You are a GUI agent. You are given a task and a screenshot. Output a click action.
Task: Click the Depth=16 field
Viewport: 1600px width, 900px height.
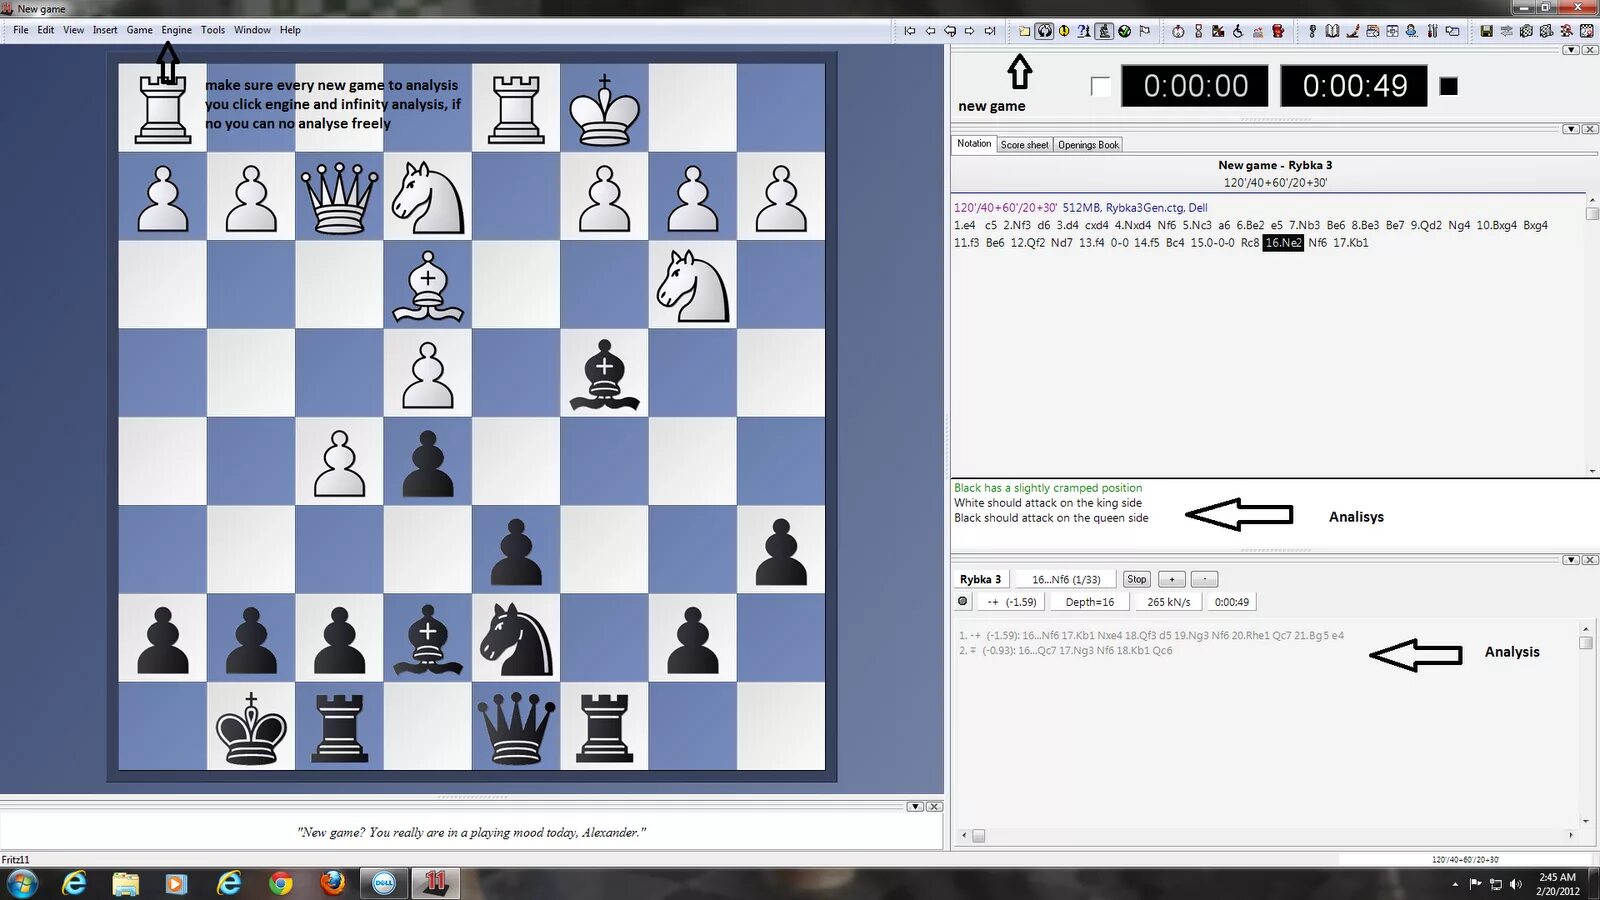[1090, 602]
